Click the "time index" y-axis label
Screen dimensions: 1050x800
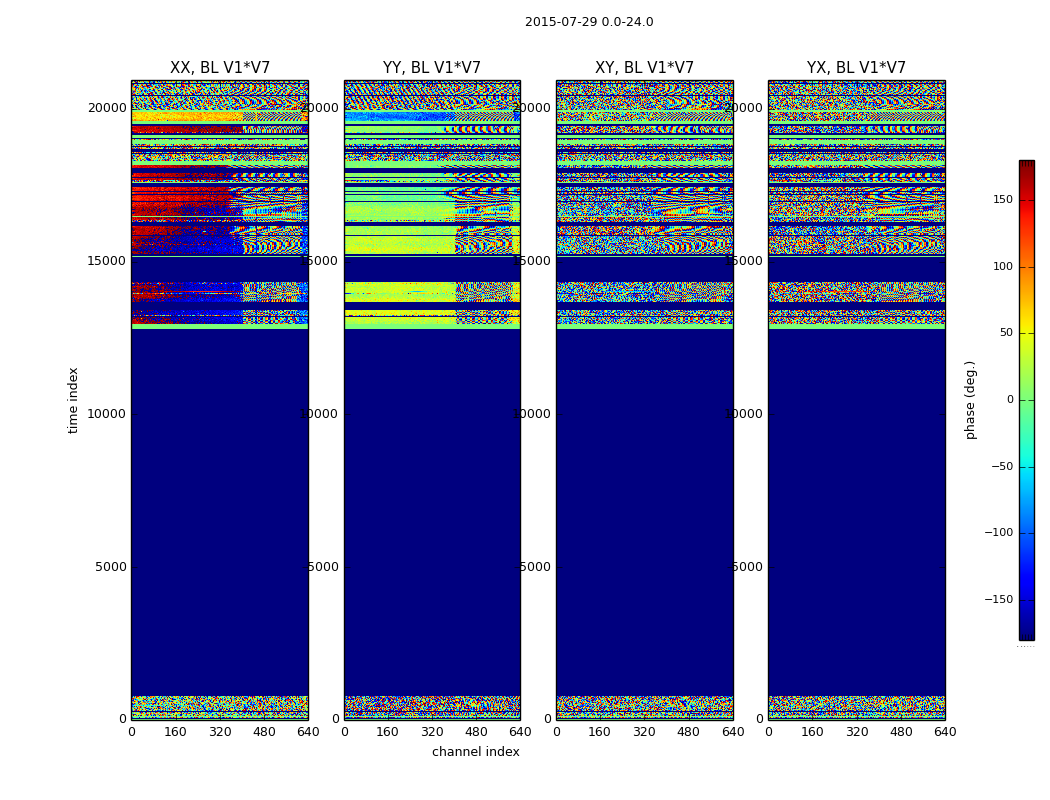coord(74,400)
